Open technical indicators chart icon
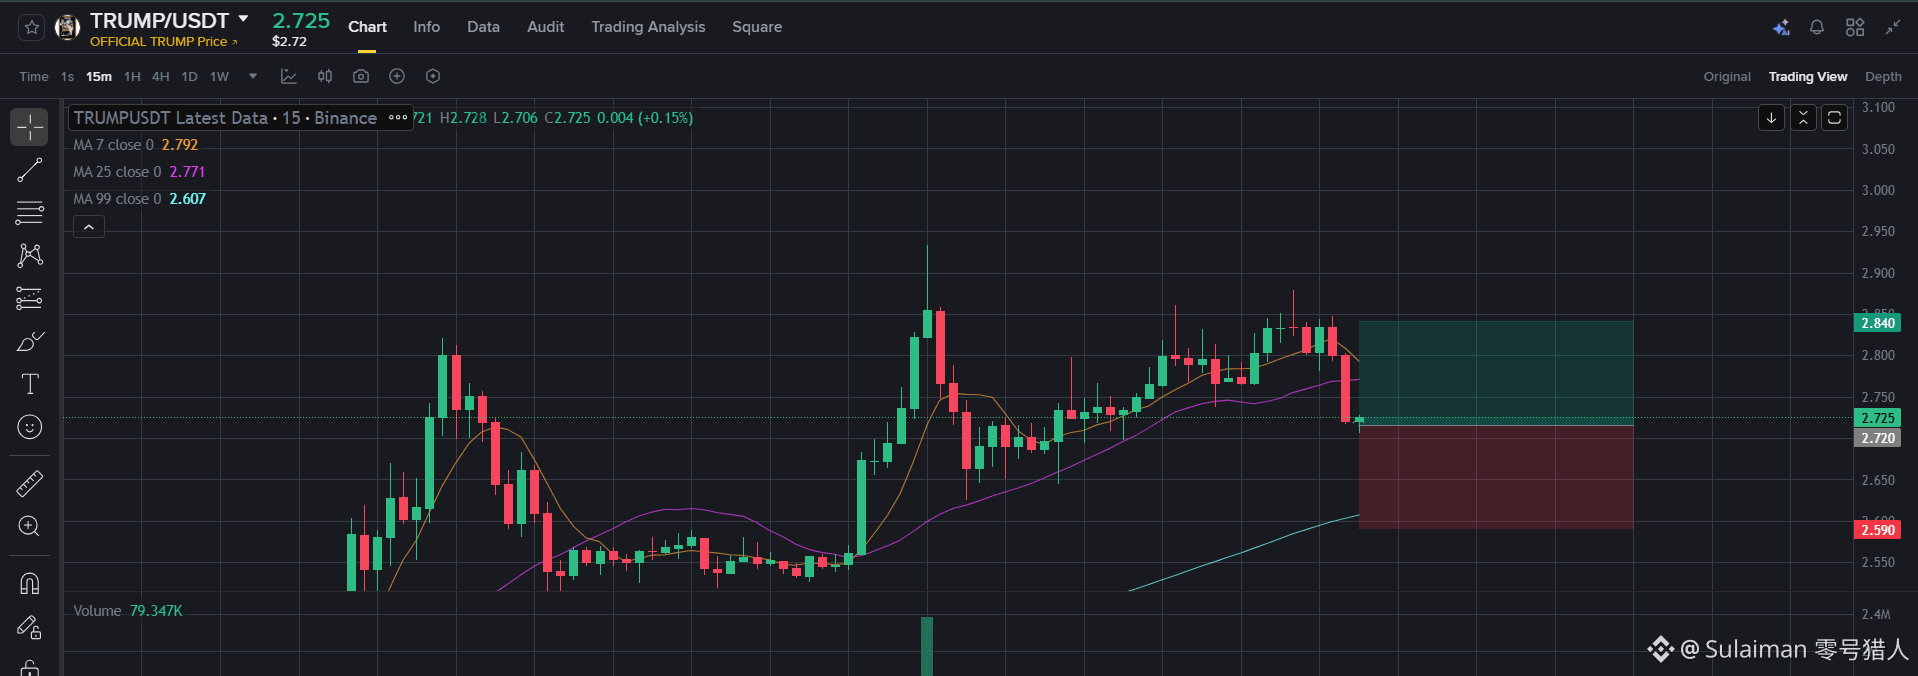1918x676 pixels. tap(289, 76)
